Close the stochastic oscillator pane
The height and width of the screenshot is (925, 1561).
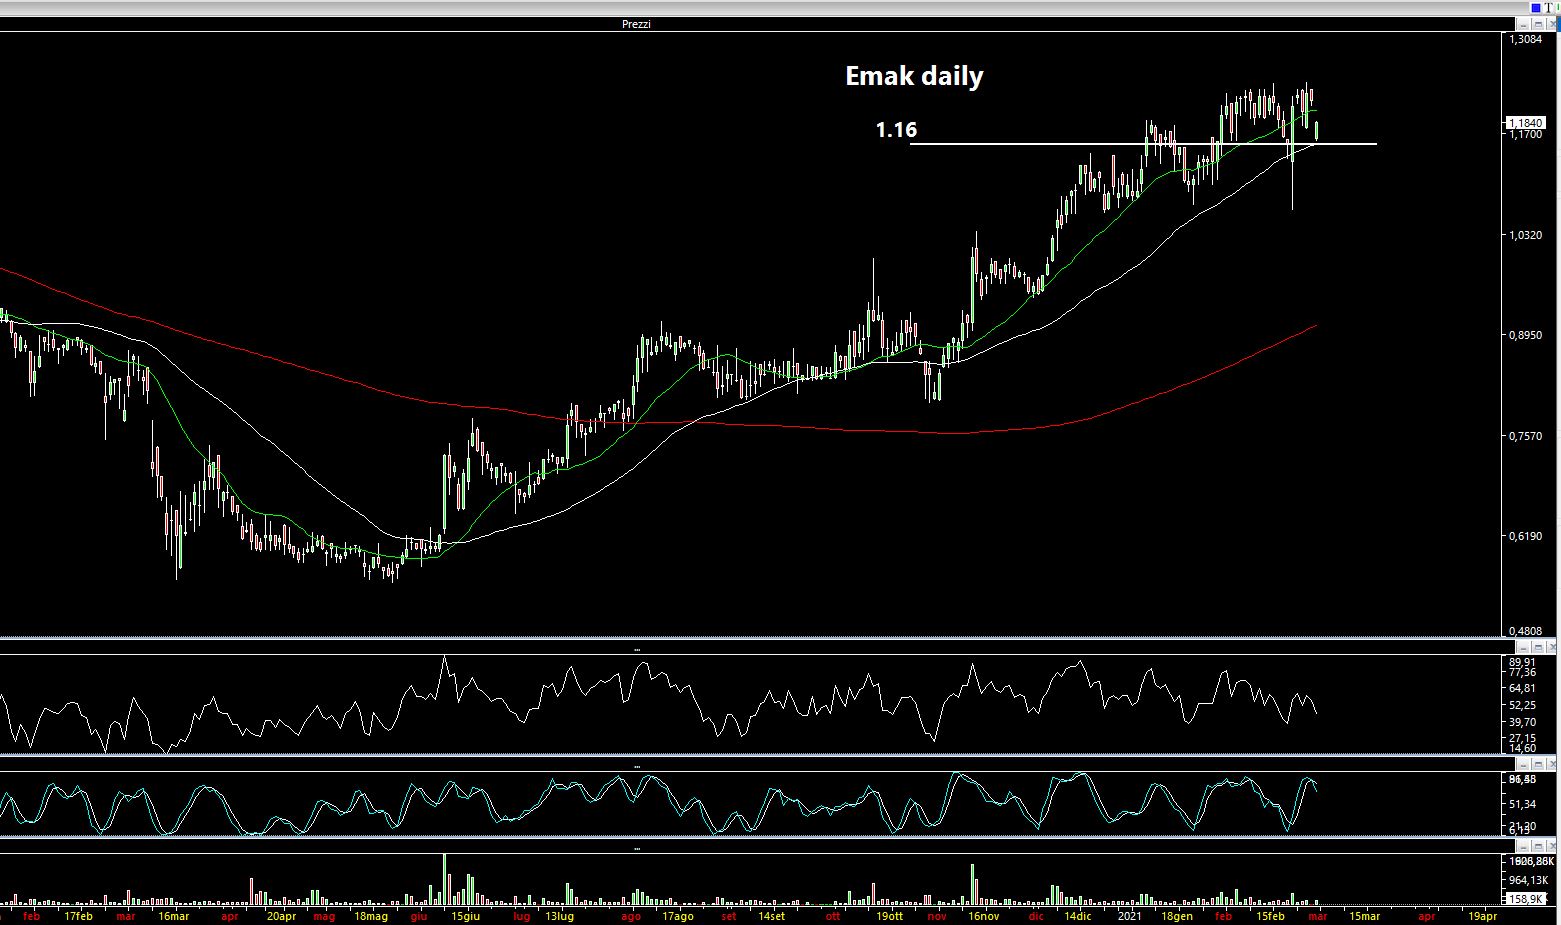pos(1551,764)
